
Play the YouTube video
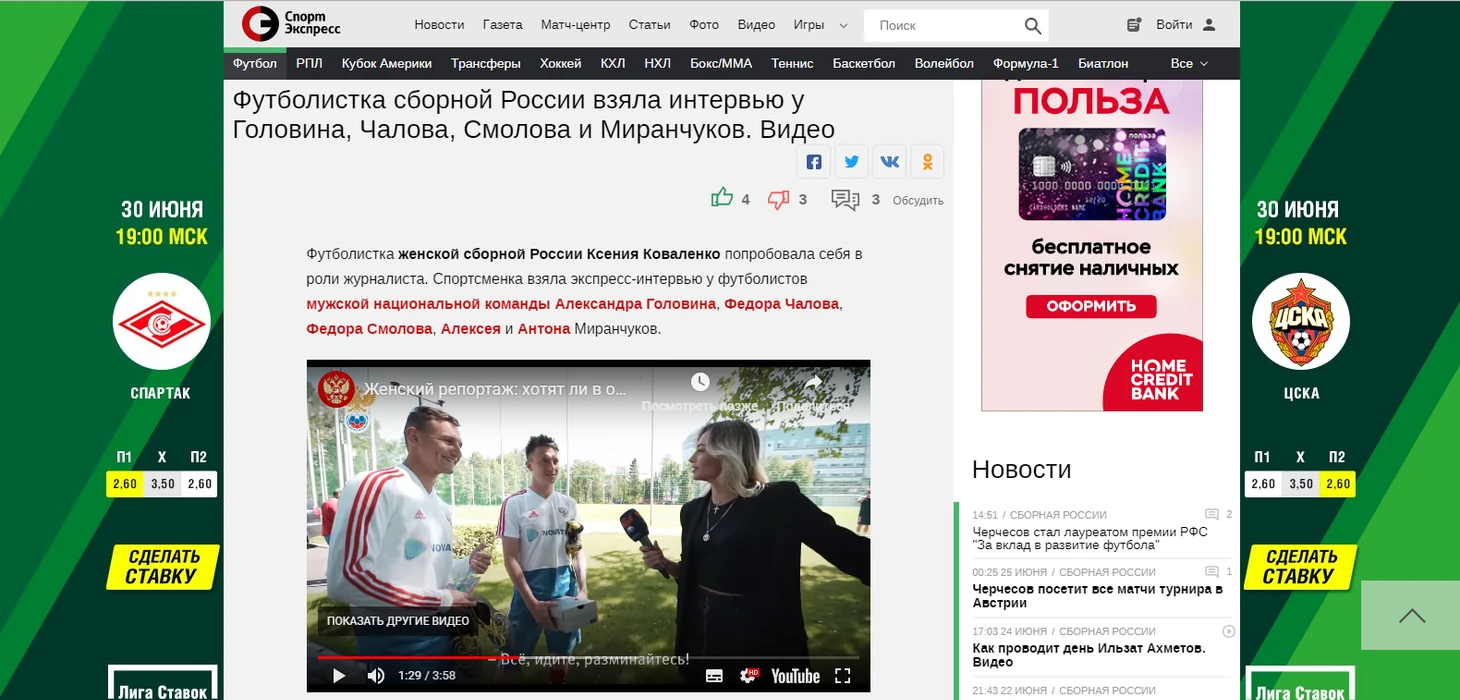339,676
